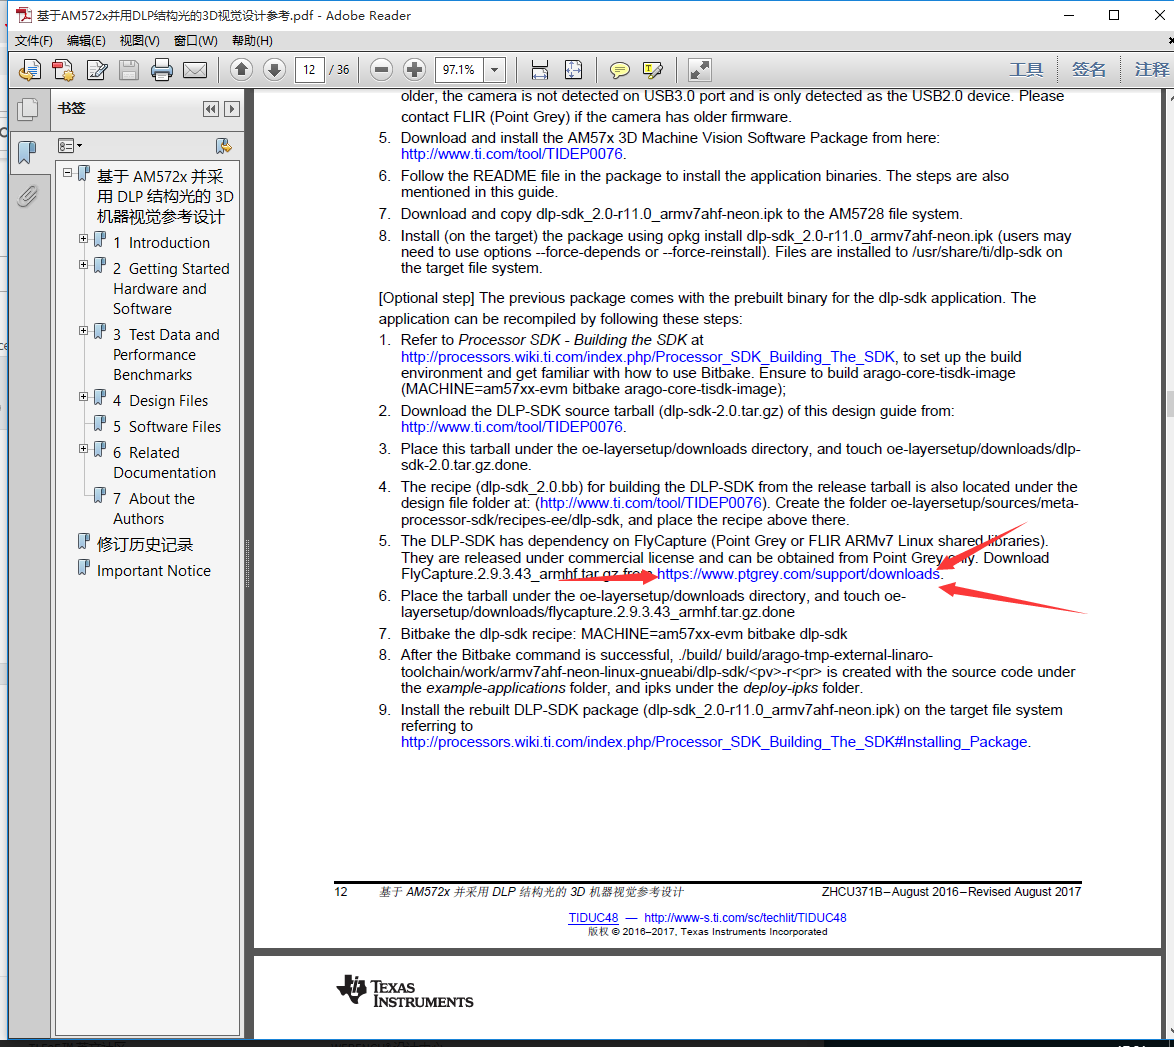Image resolution: width=1174 pixels, height=1047 pixels.
Task: Collapse the bookmarks navigation pane
Action: point(211,109)
